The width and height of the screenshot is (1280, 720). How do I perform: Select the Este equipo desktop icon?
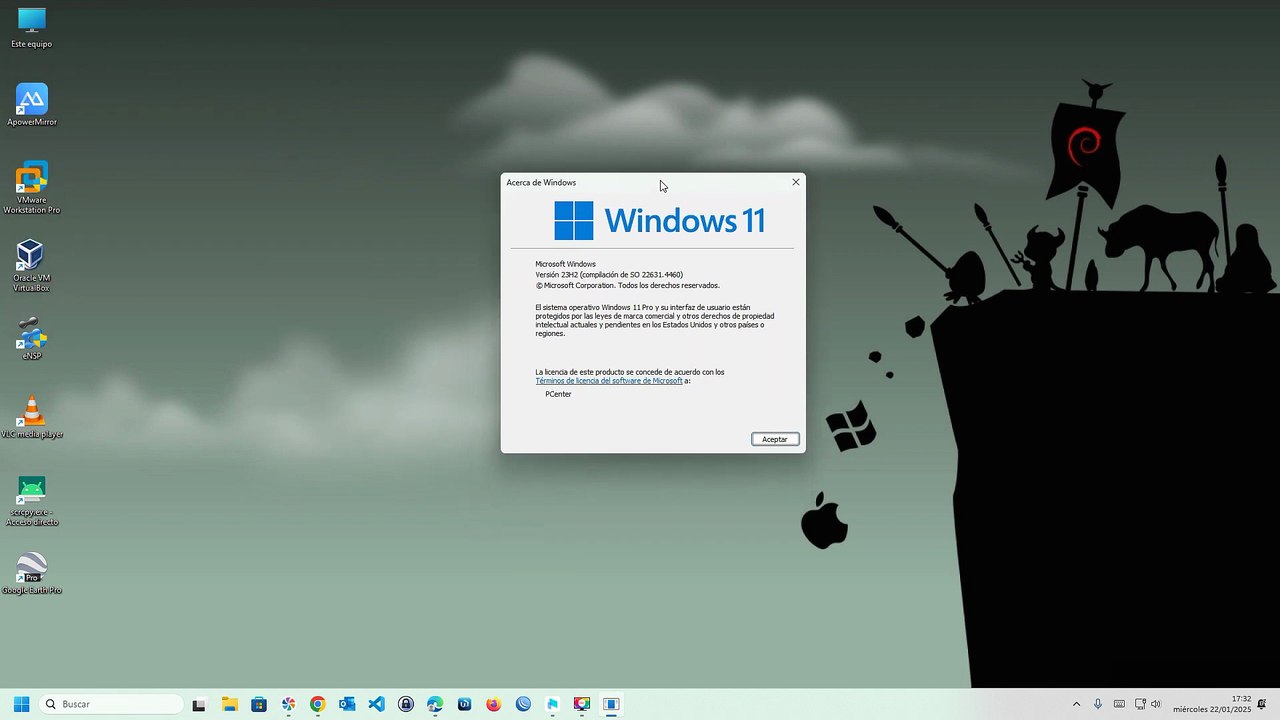(x=32, y=28)
